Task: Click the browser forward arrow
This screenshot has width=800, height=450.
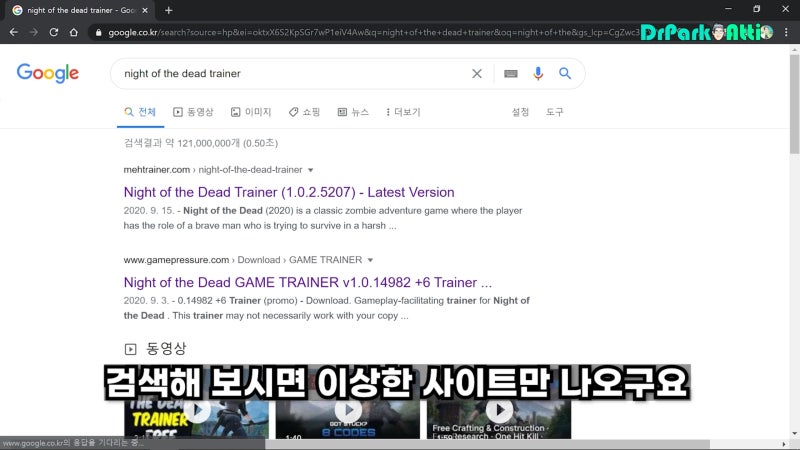Action: (34, 32)
